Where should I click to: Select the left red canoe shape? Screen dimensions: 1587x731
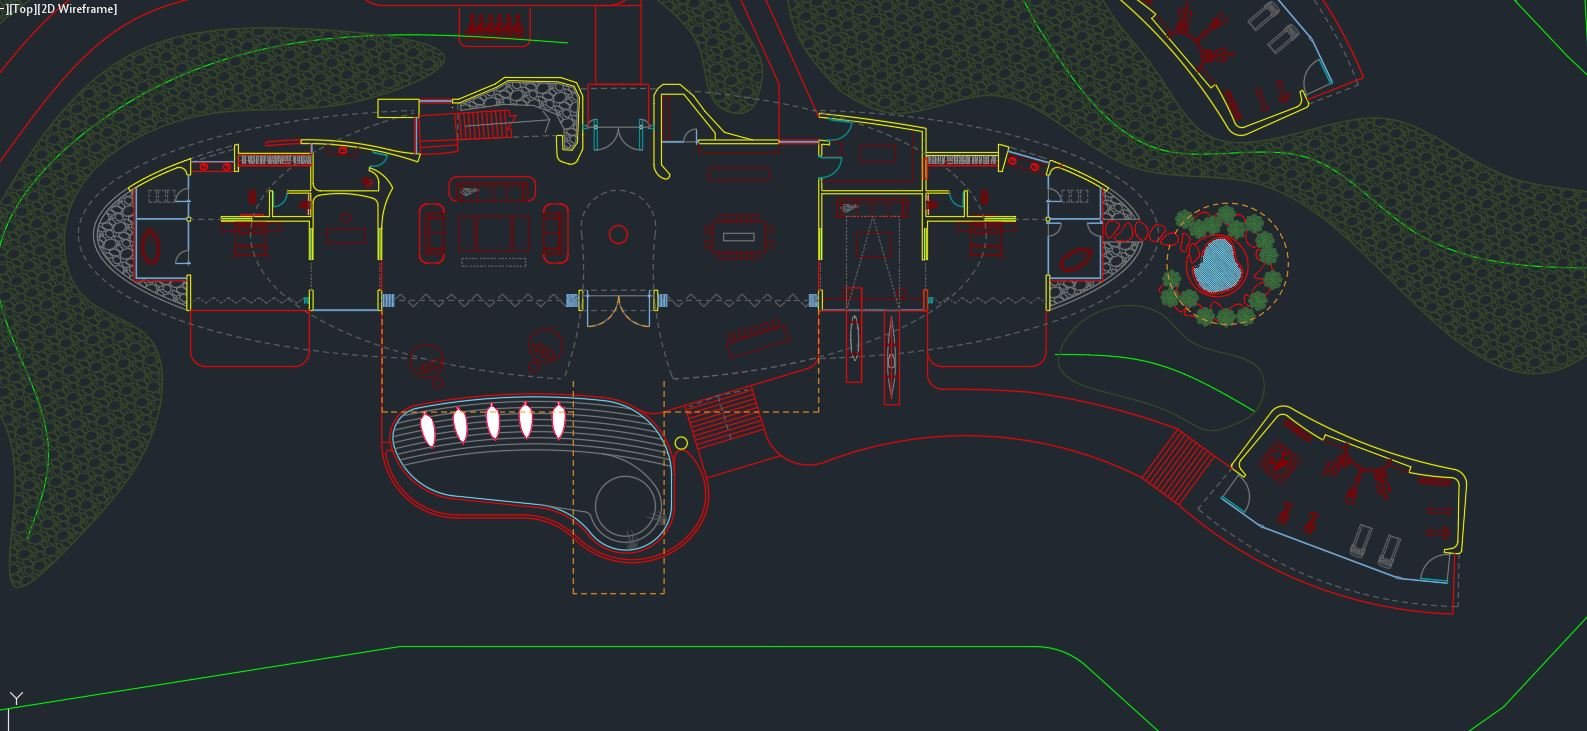(x=854, y=336)
